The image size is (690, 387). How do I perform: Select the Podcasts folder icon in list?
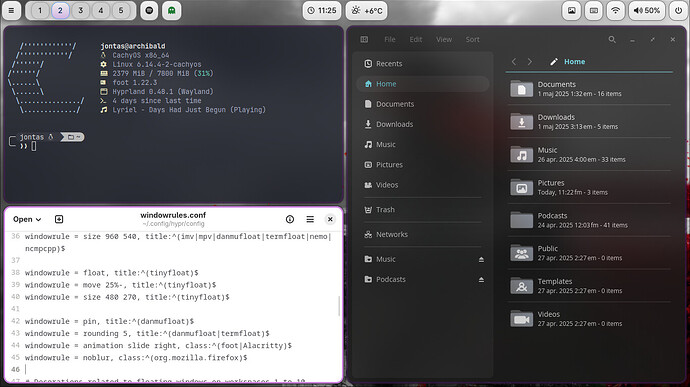(x=521, y=220)
